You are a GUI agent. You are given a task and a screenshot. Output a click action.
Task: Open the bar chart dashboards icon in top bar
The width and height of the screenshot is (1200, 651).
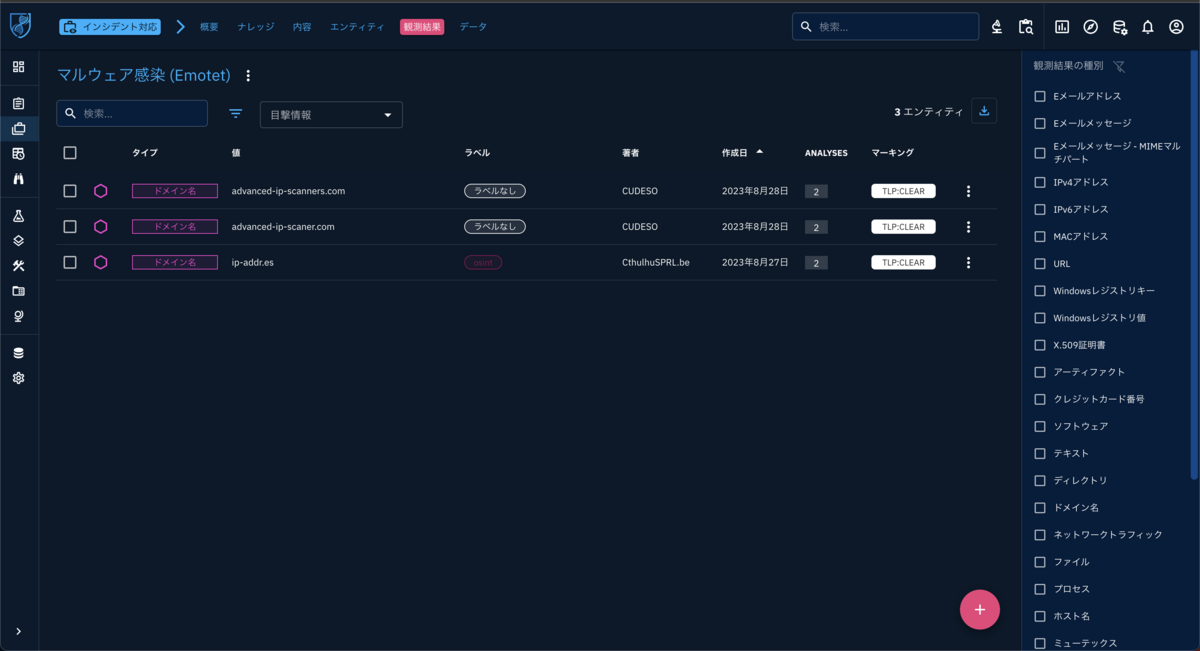(x=1062, y=27)
